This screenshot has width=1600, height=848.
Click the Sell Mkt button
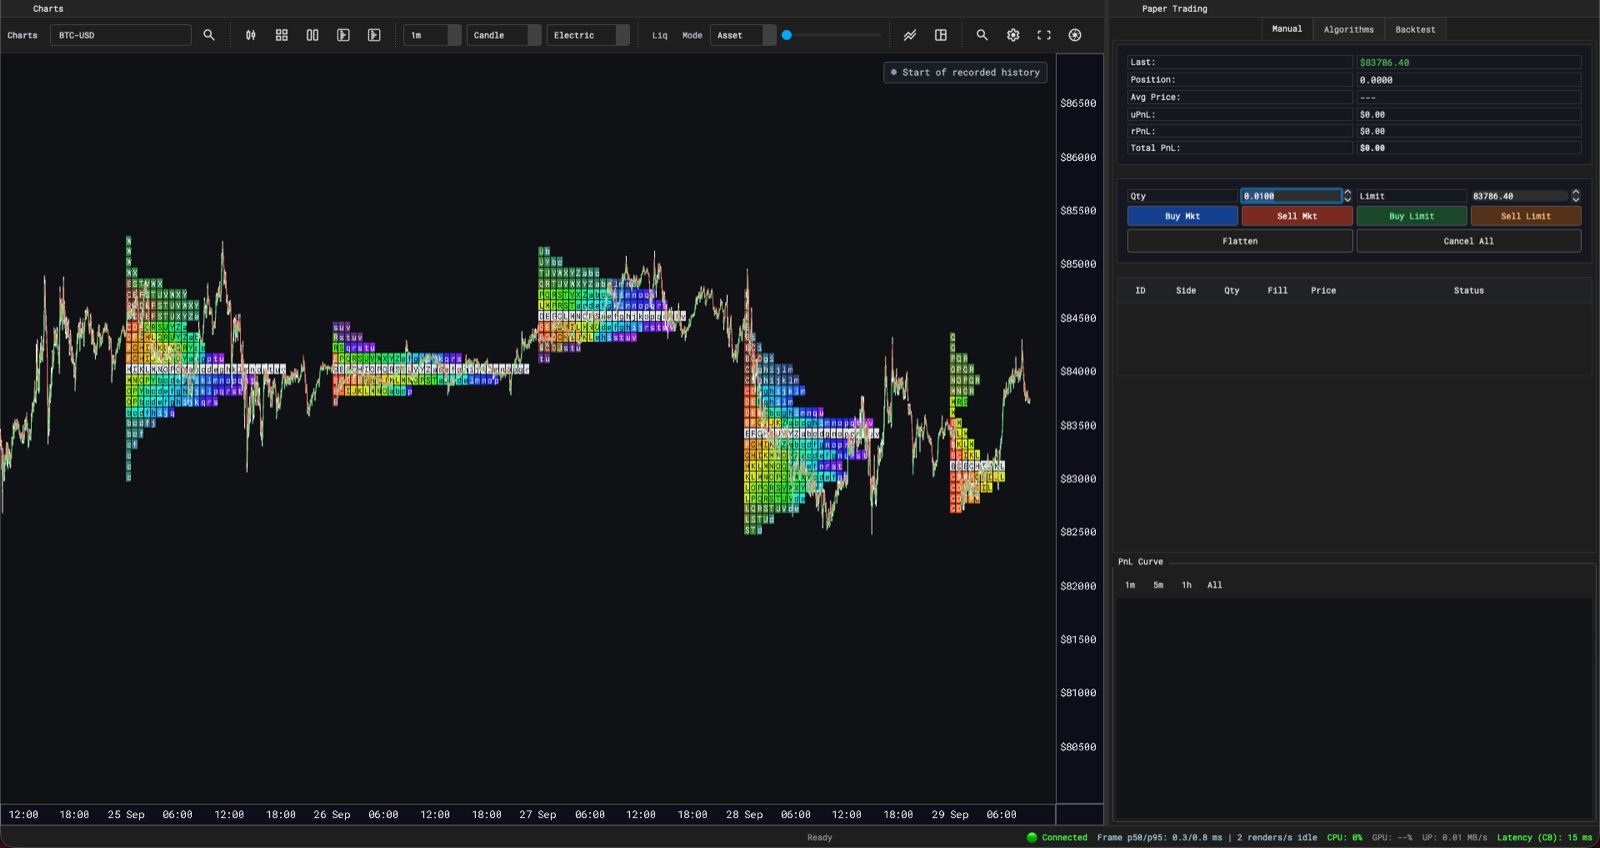click(1297, 216)
